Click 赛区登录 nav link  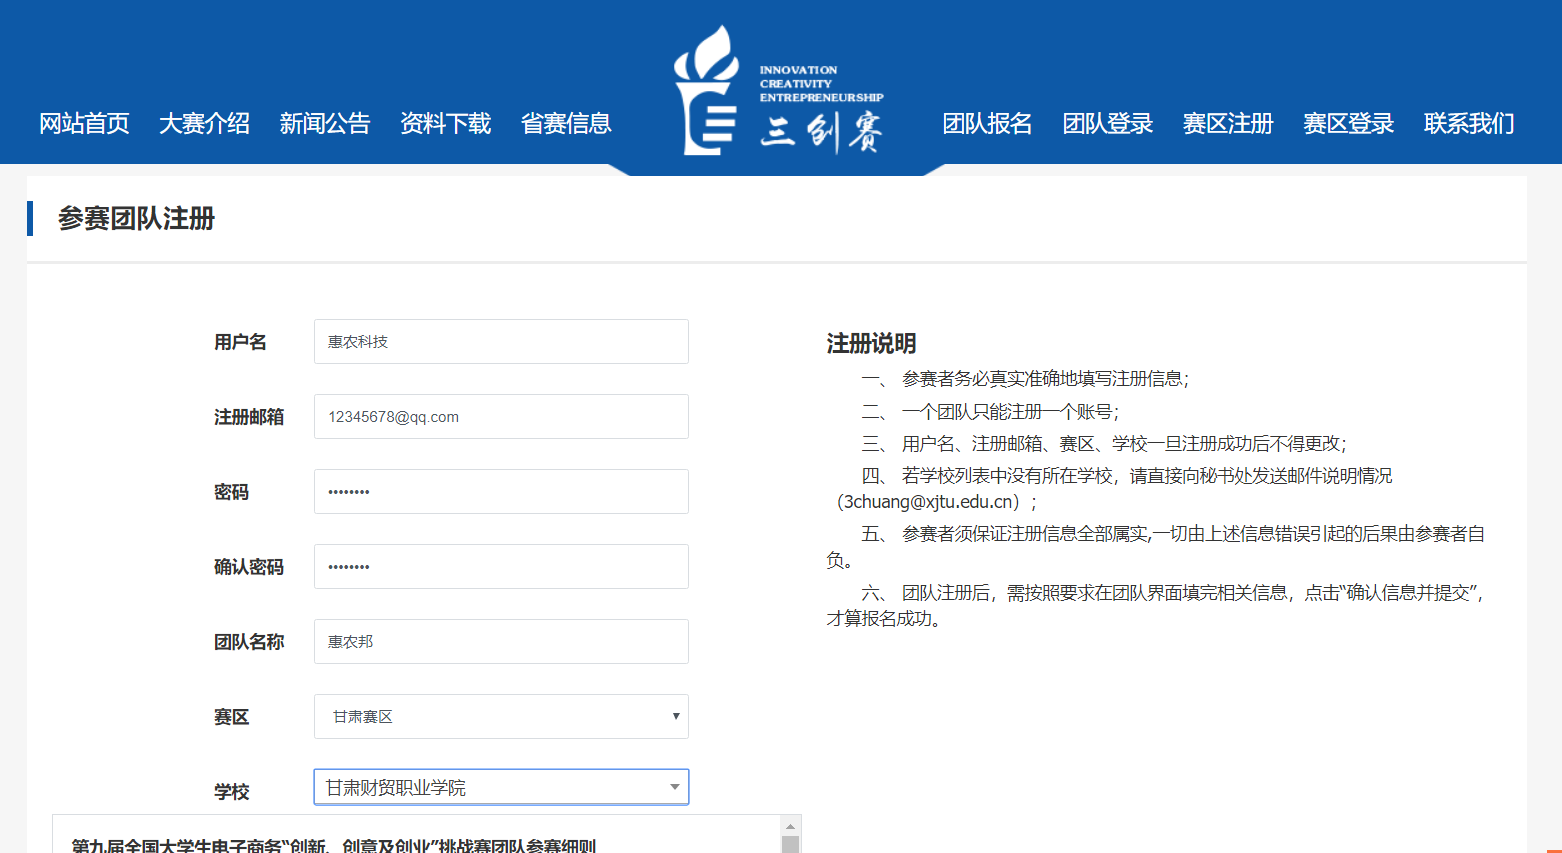pyautogui.click(x=1348, y=124)
